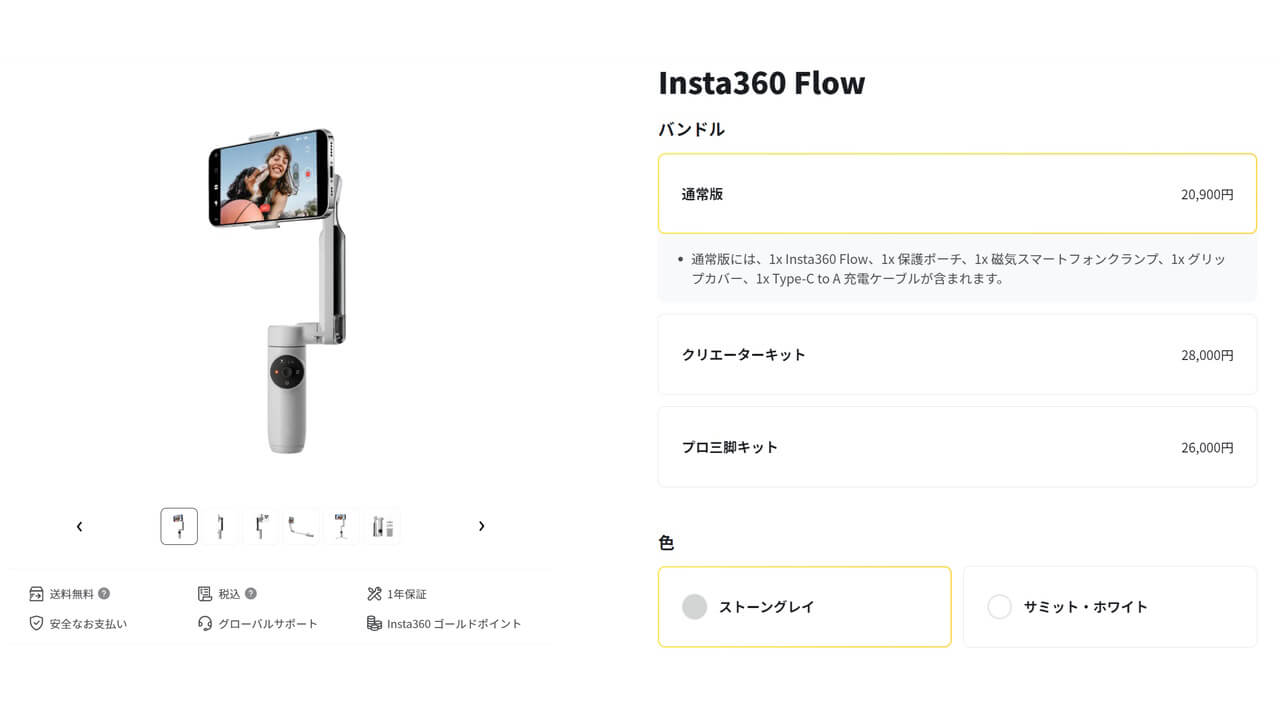
Task: Click the previous image chevron arrow
Action: click(x=79, y=525)
